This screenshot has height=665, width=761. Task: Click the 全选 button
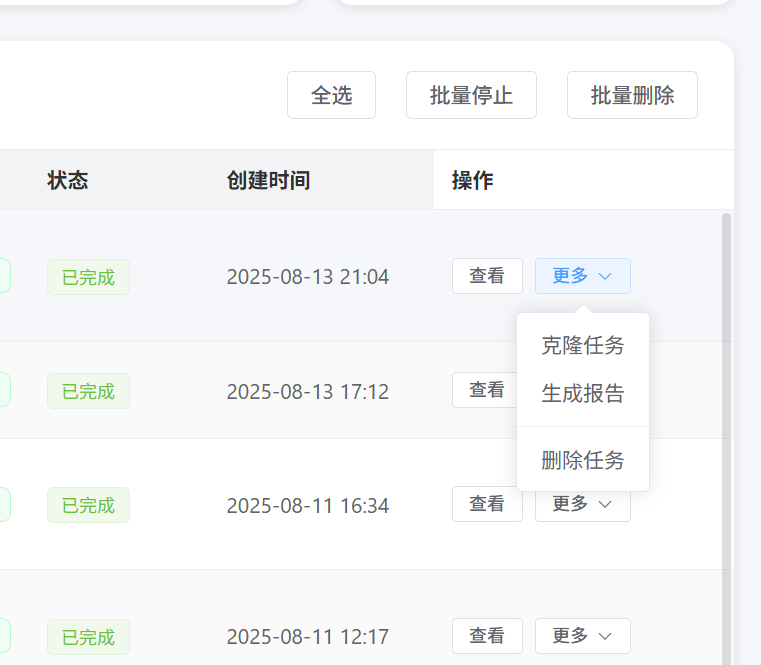pyautogui.click(x=331, y=95)
